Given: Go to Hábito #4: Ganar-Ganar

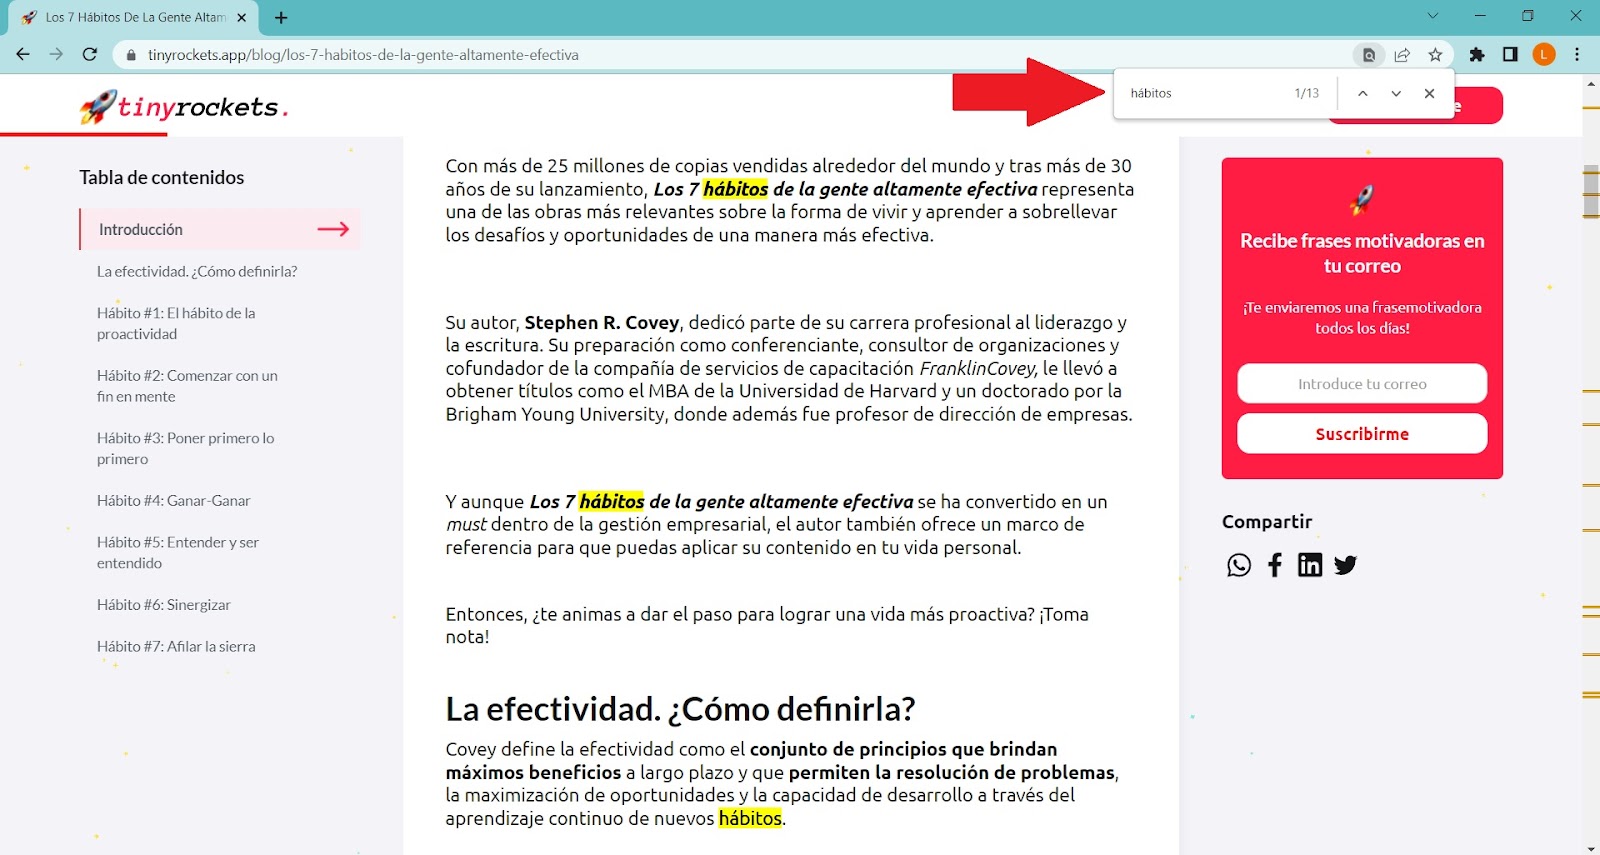Looking at the screenshot, I should (174, 500).
